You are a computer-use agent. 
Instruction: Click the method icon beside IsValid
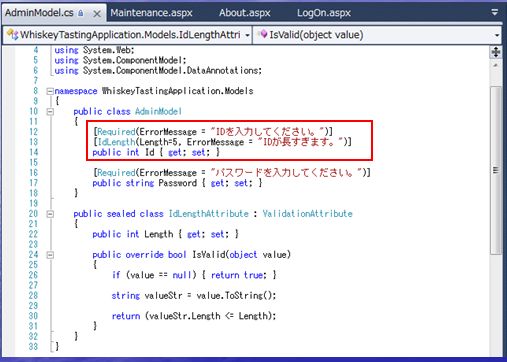(263, 34)
